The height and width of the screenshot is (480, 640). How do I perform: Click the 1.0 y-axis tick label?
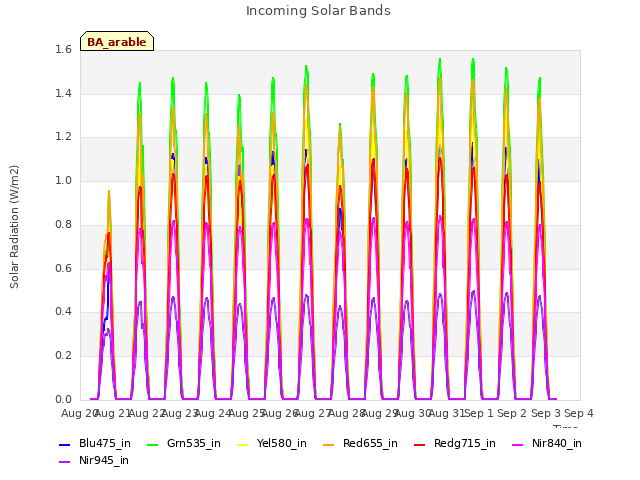63,180
